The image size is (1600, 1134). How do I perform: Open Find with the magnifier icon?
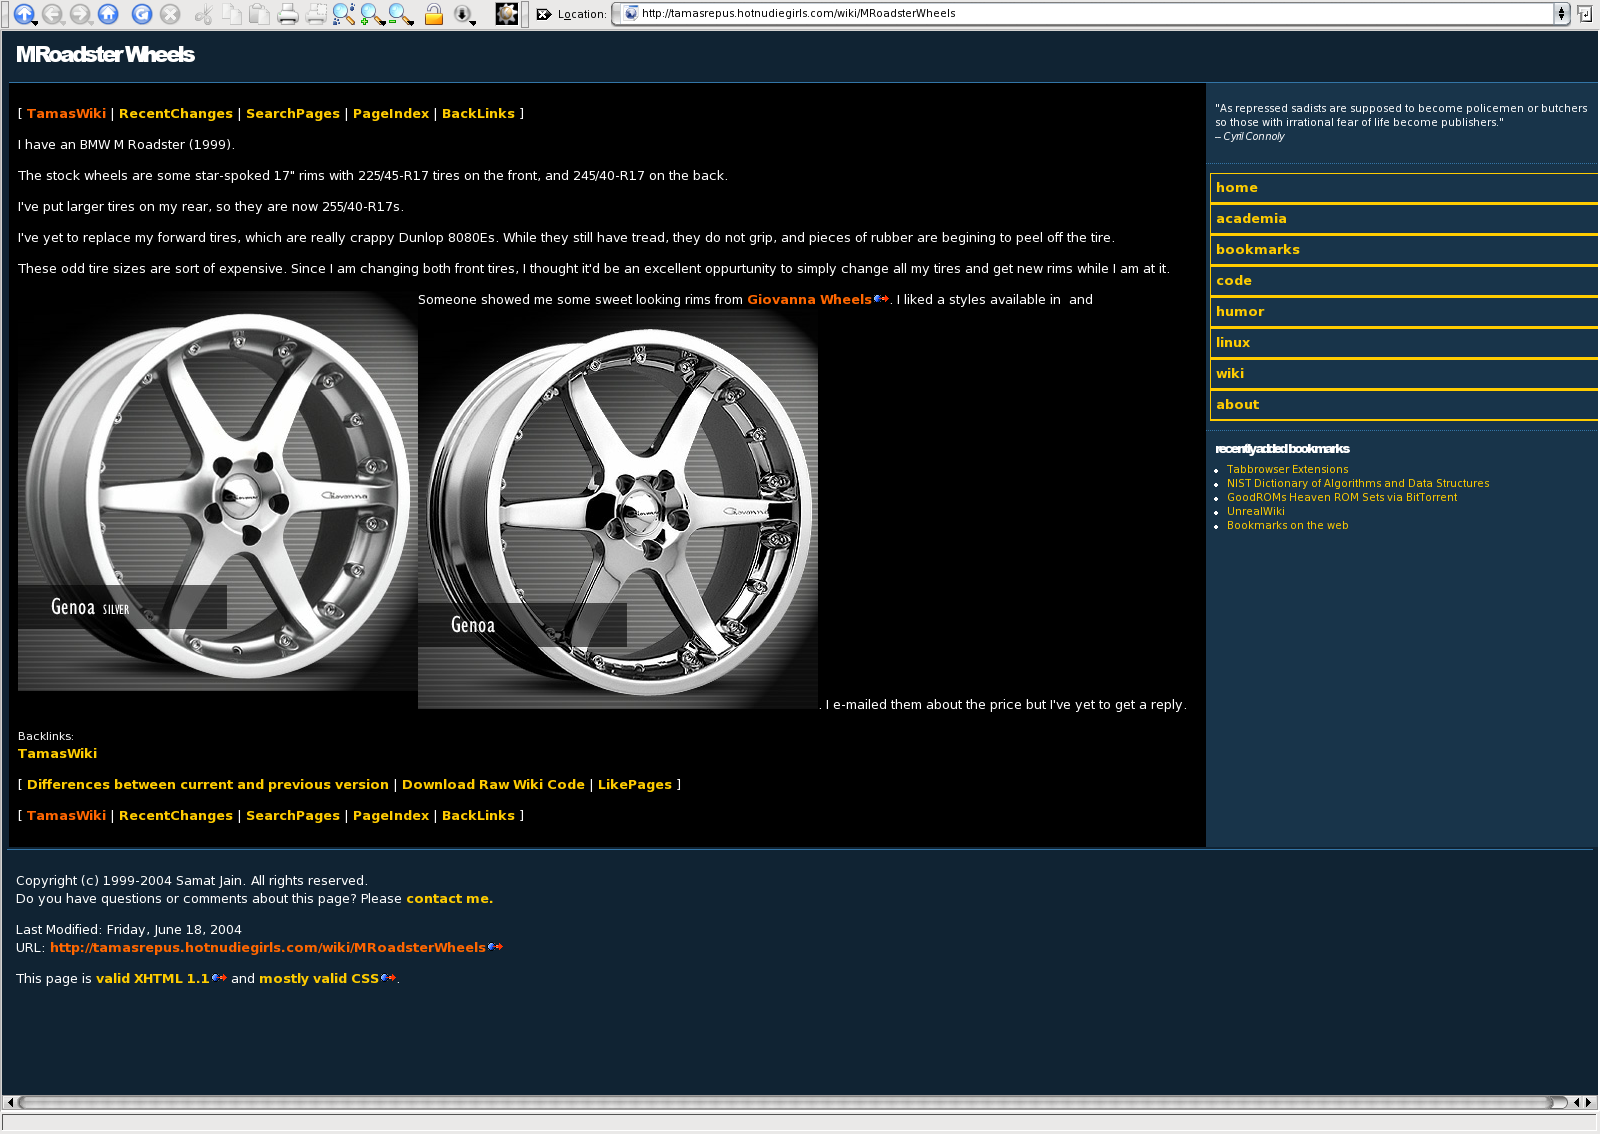pyautogui.click(x=344, y=14)
